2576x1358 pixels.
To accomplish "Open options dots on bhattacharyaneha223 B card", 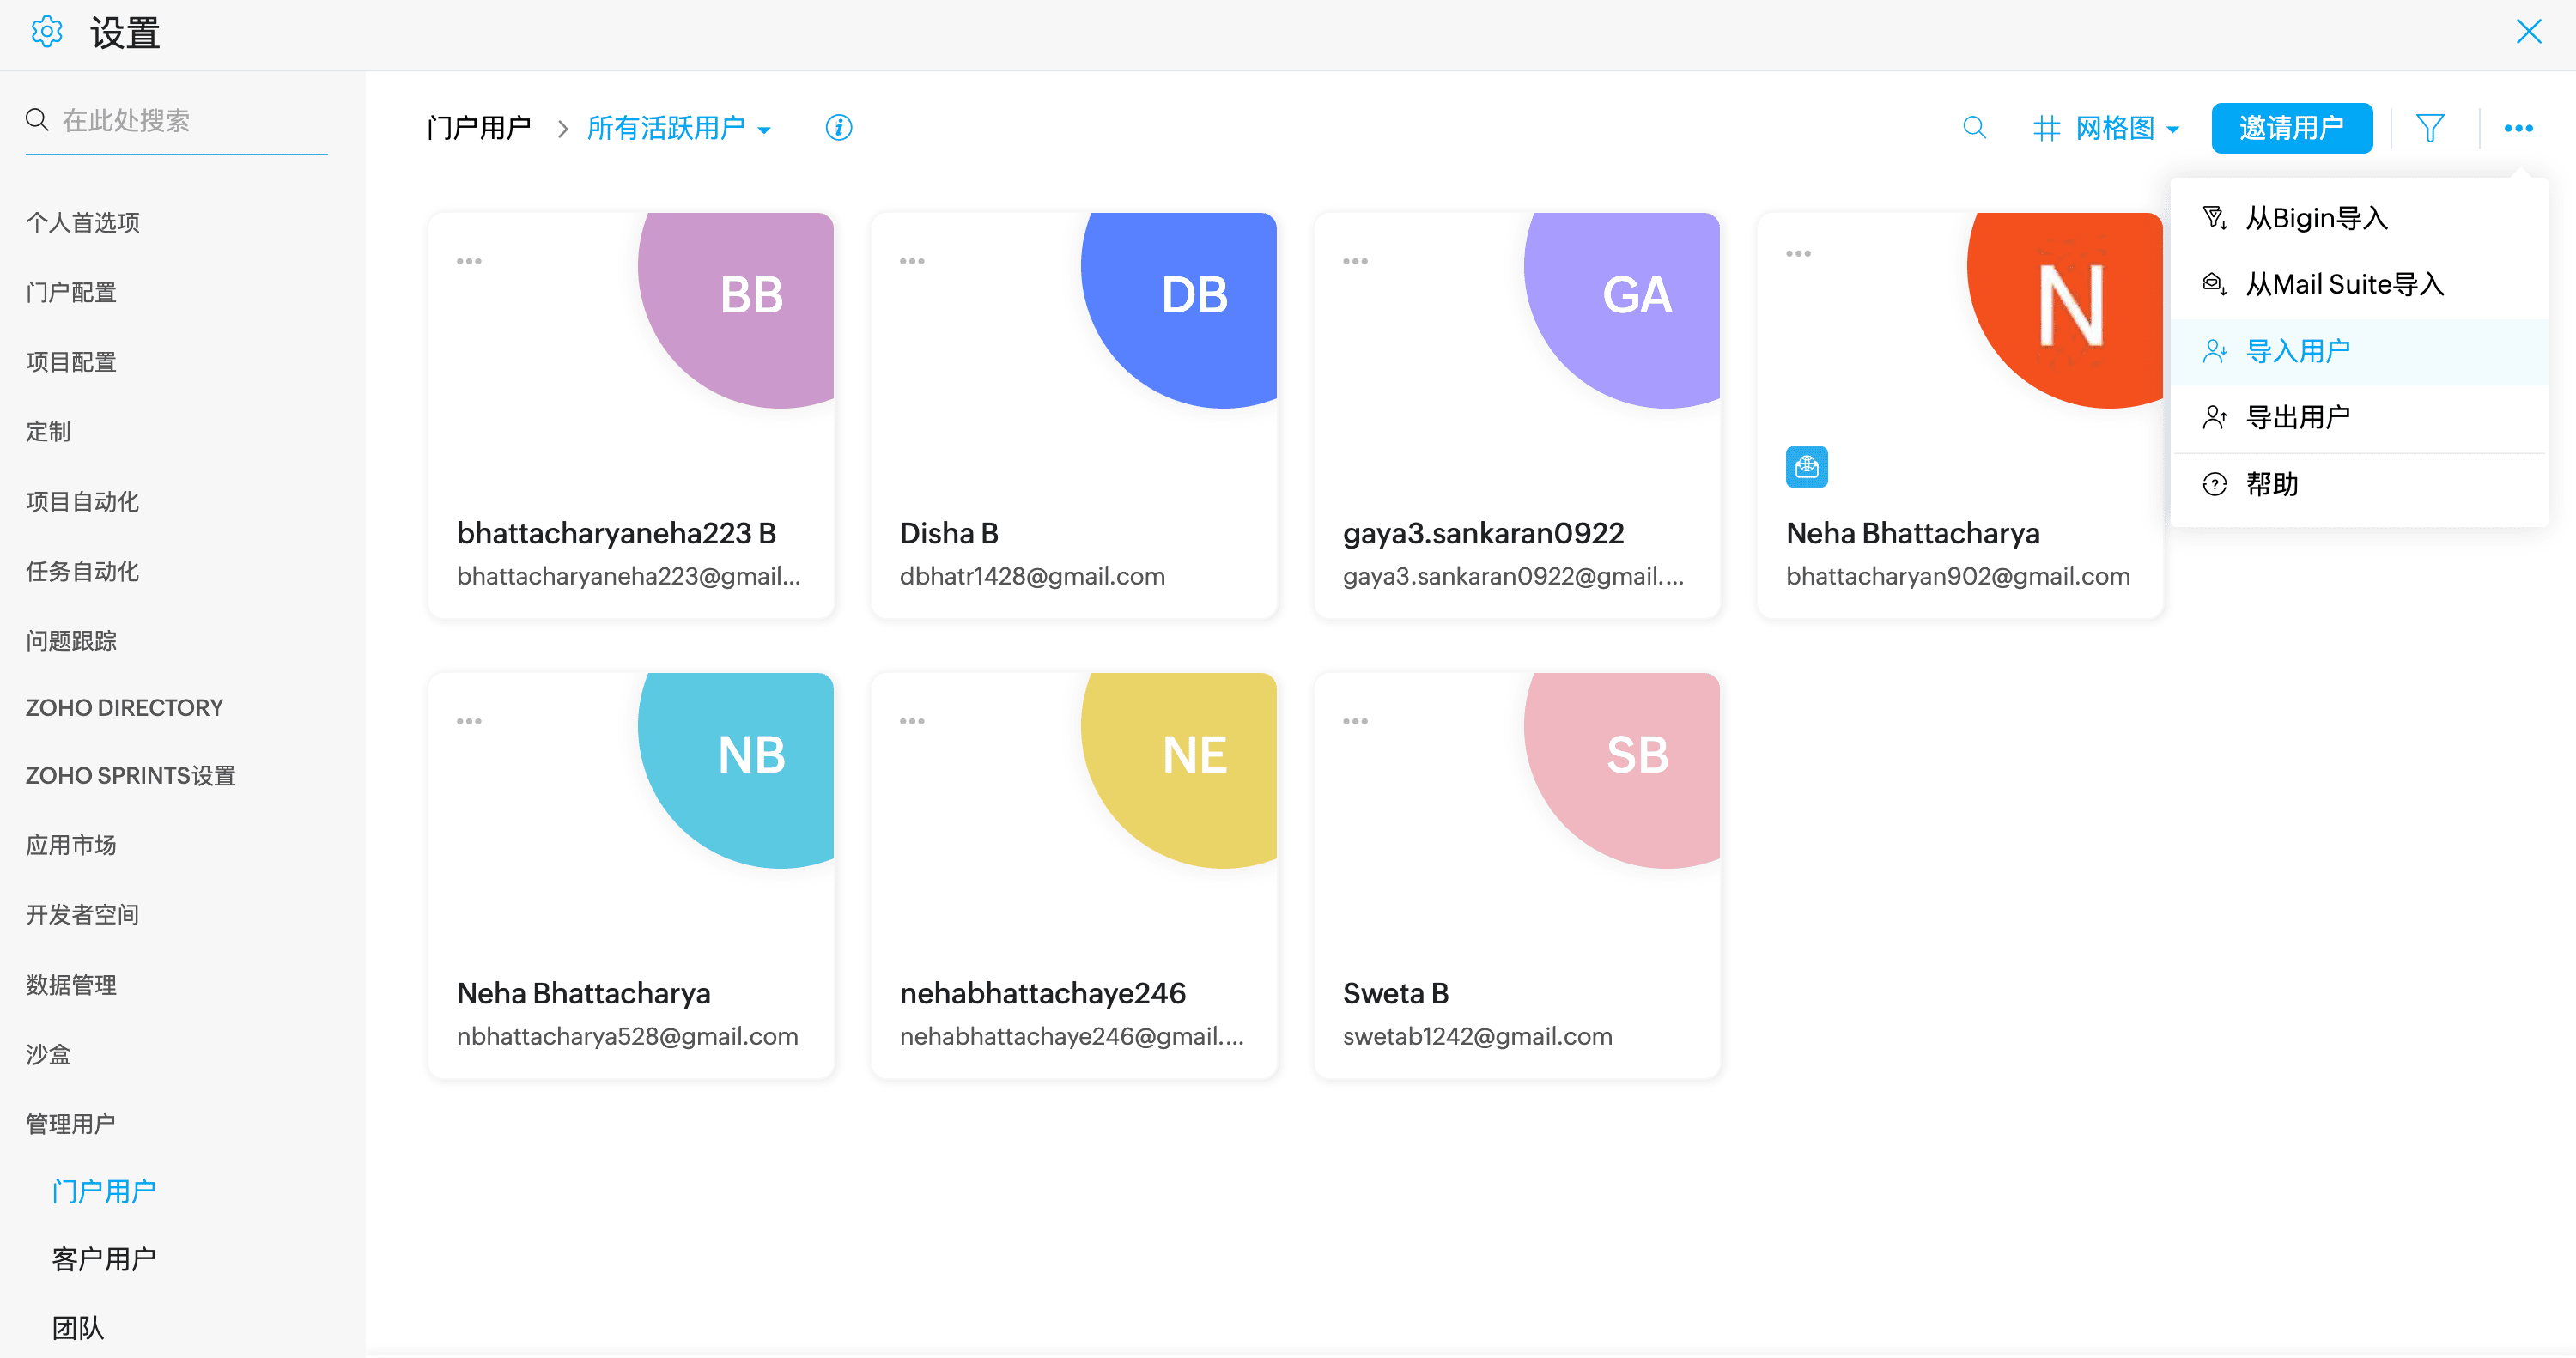I will point(468,262).
